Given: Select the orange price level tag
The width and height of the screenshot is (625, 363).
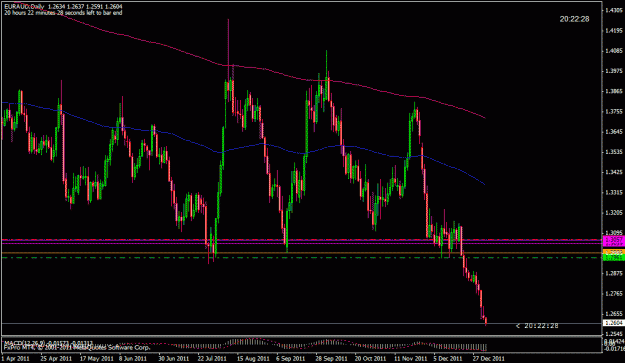Looking at the screenshot, I should [x=614, y=252].
